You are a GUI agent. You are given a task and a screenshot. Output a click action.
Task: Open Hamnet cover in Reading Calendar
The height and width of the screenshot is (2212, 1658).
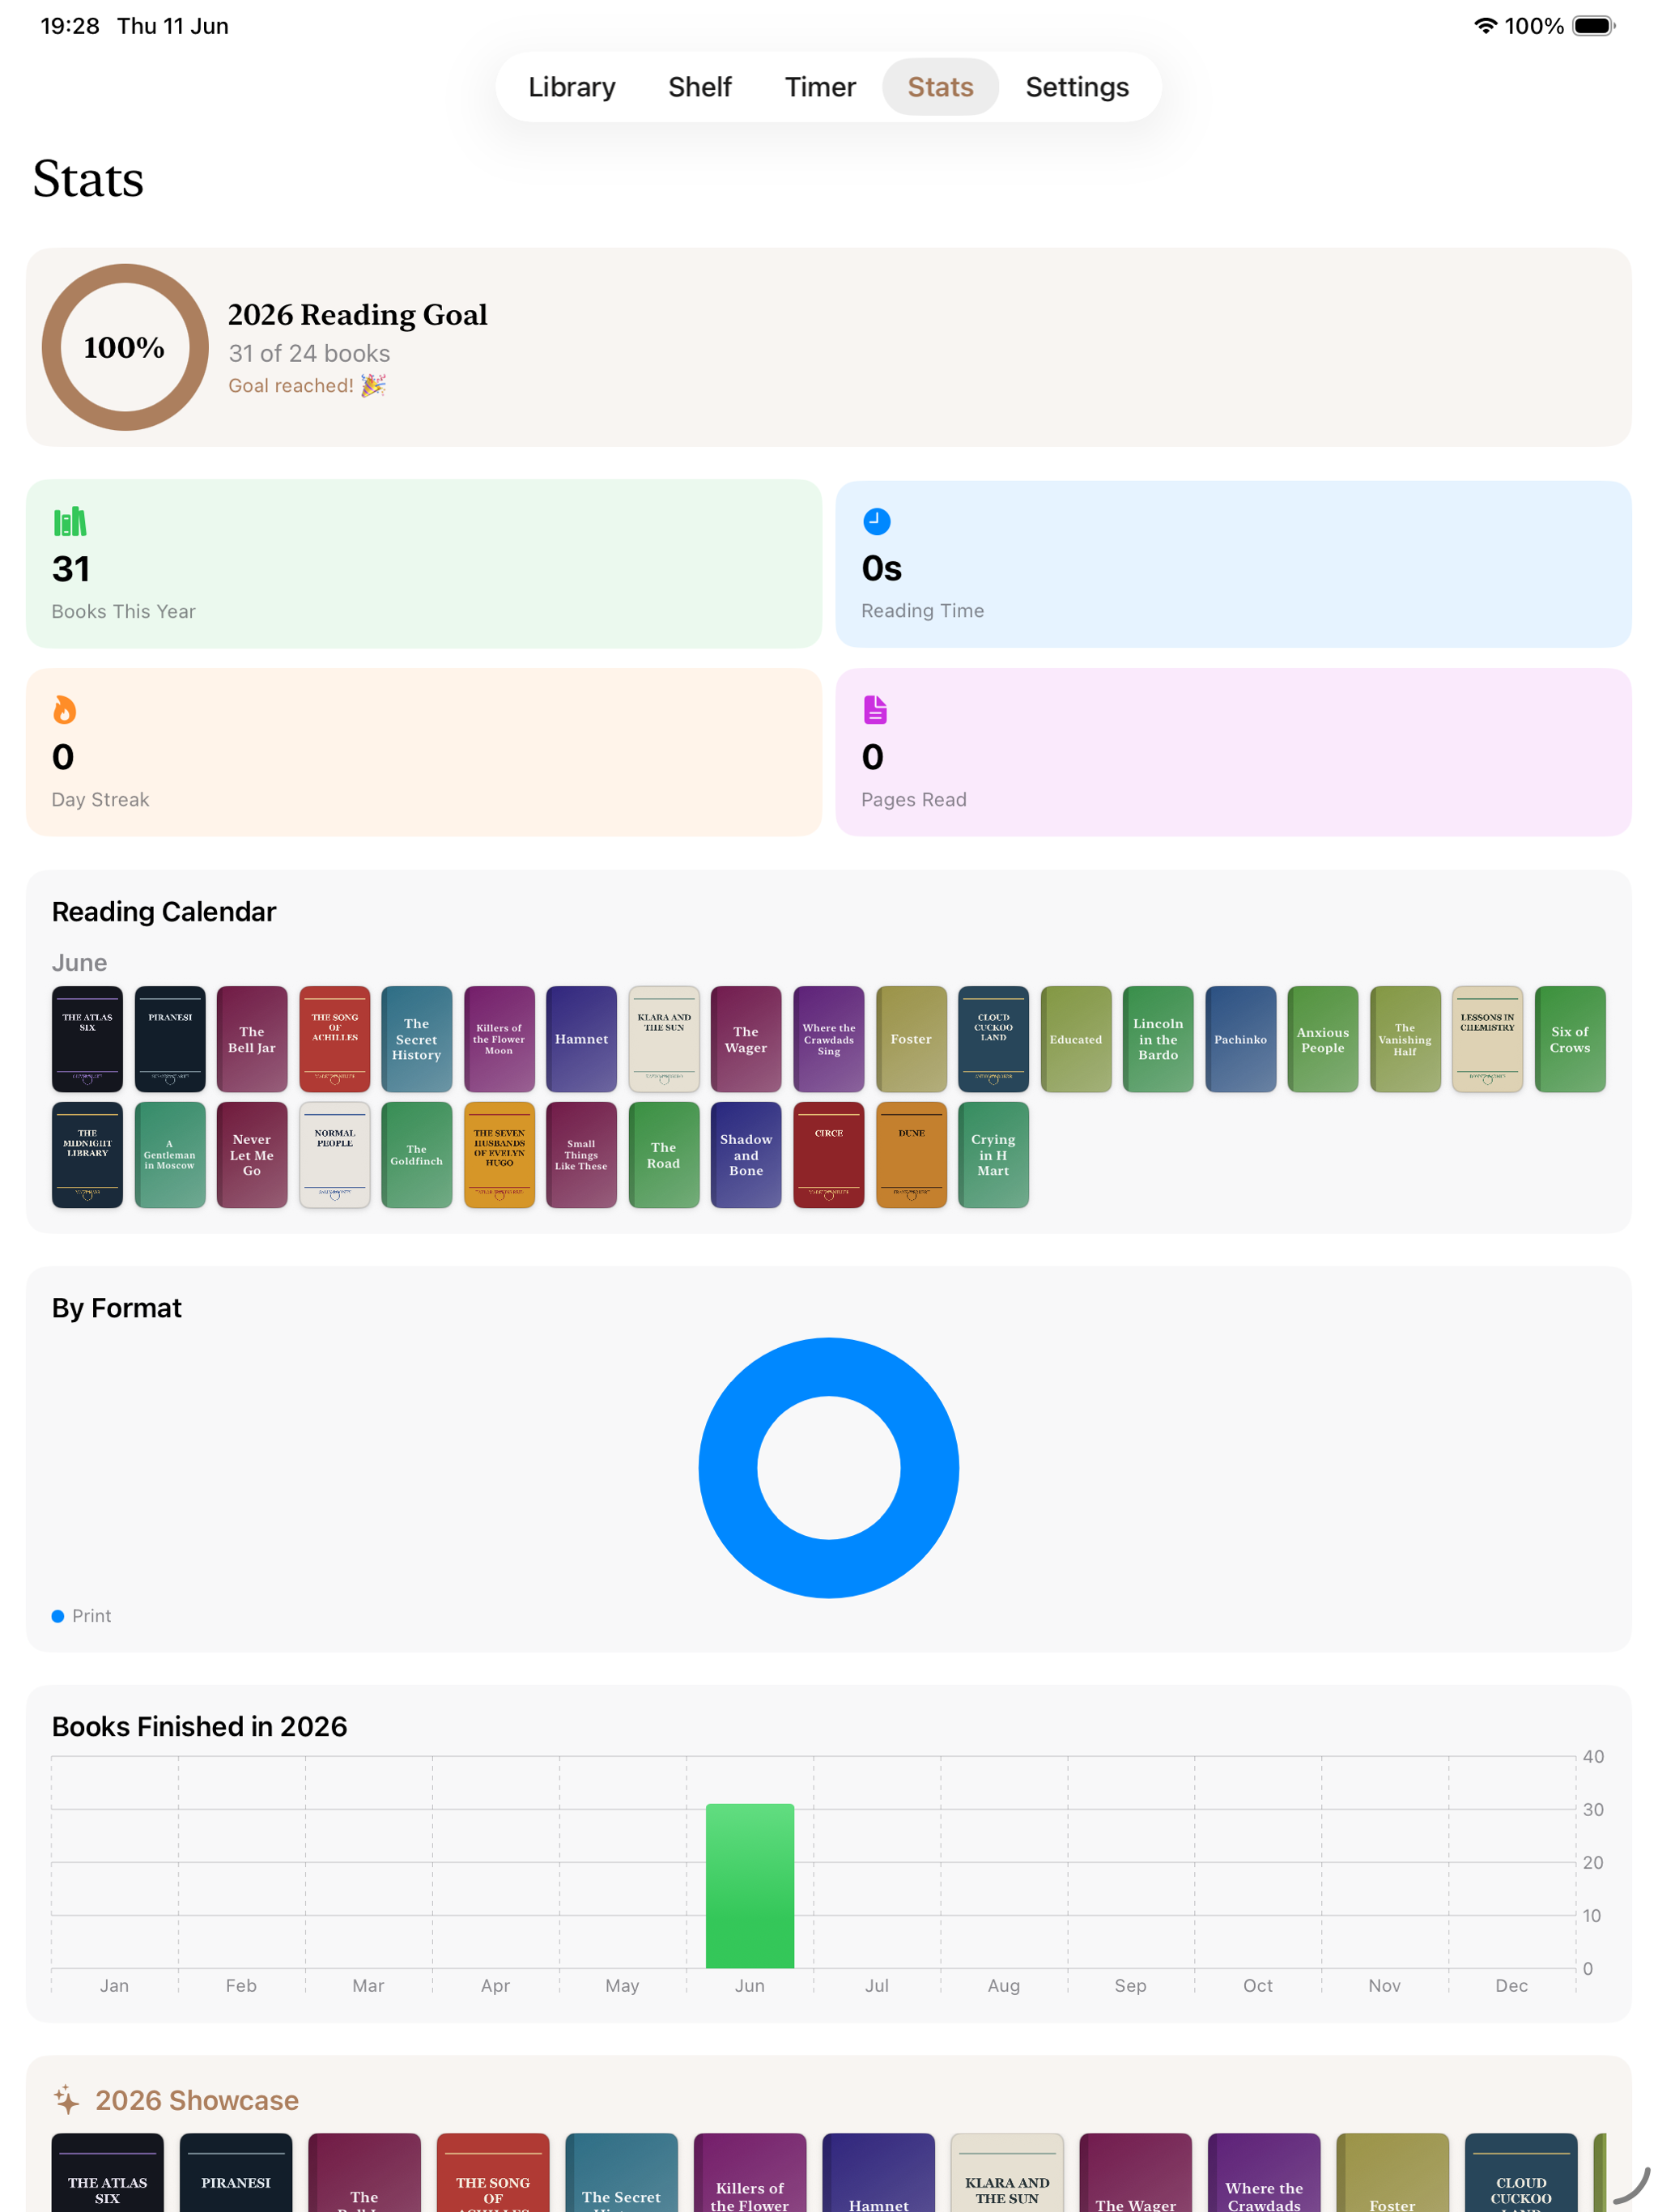(x=582, y=1039)
